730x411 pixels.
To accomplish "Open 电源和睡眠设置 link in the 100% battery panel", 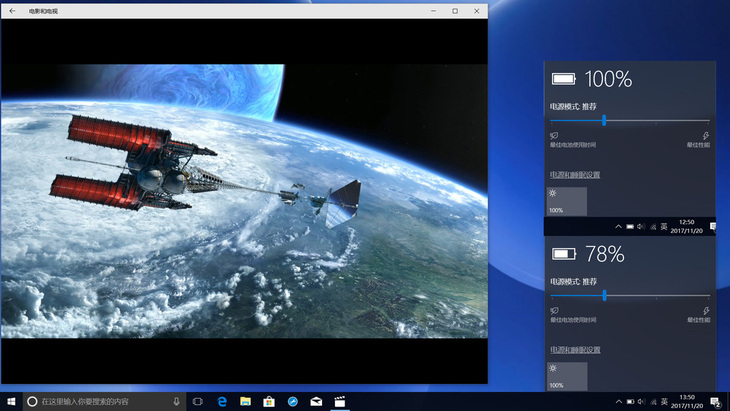I will pyautogui.click(x=574, y=174).
